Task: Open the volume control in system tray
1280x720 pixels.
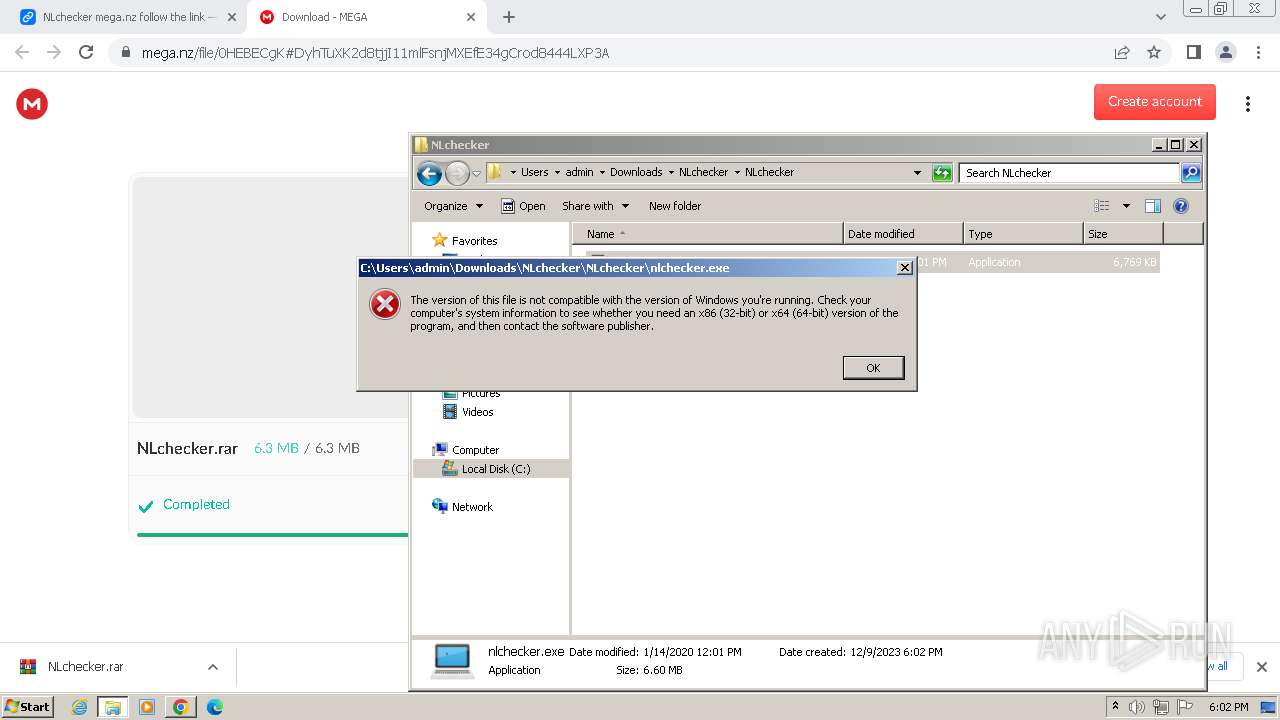Action: 1137,707
